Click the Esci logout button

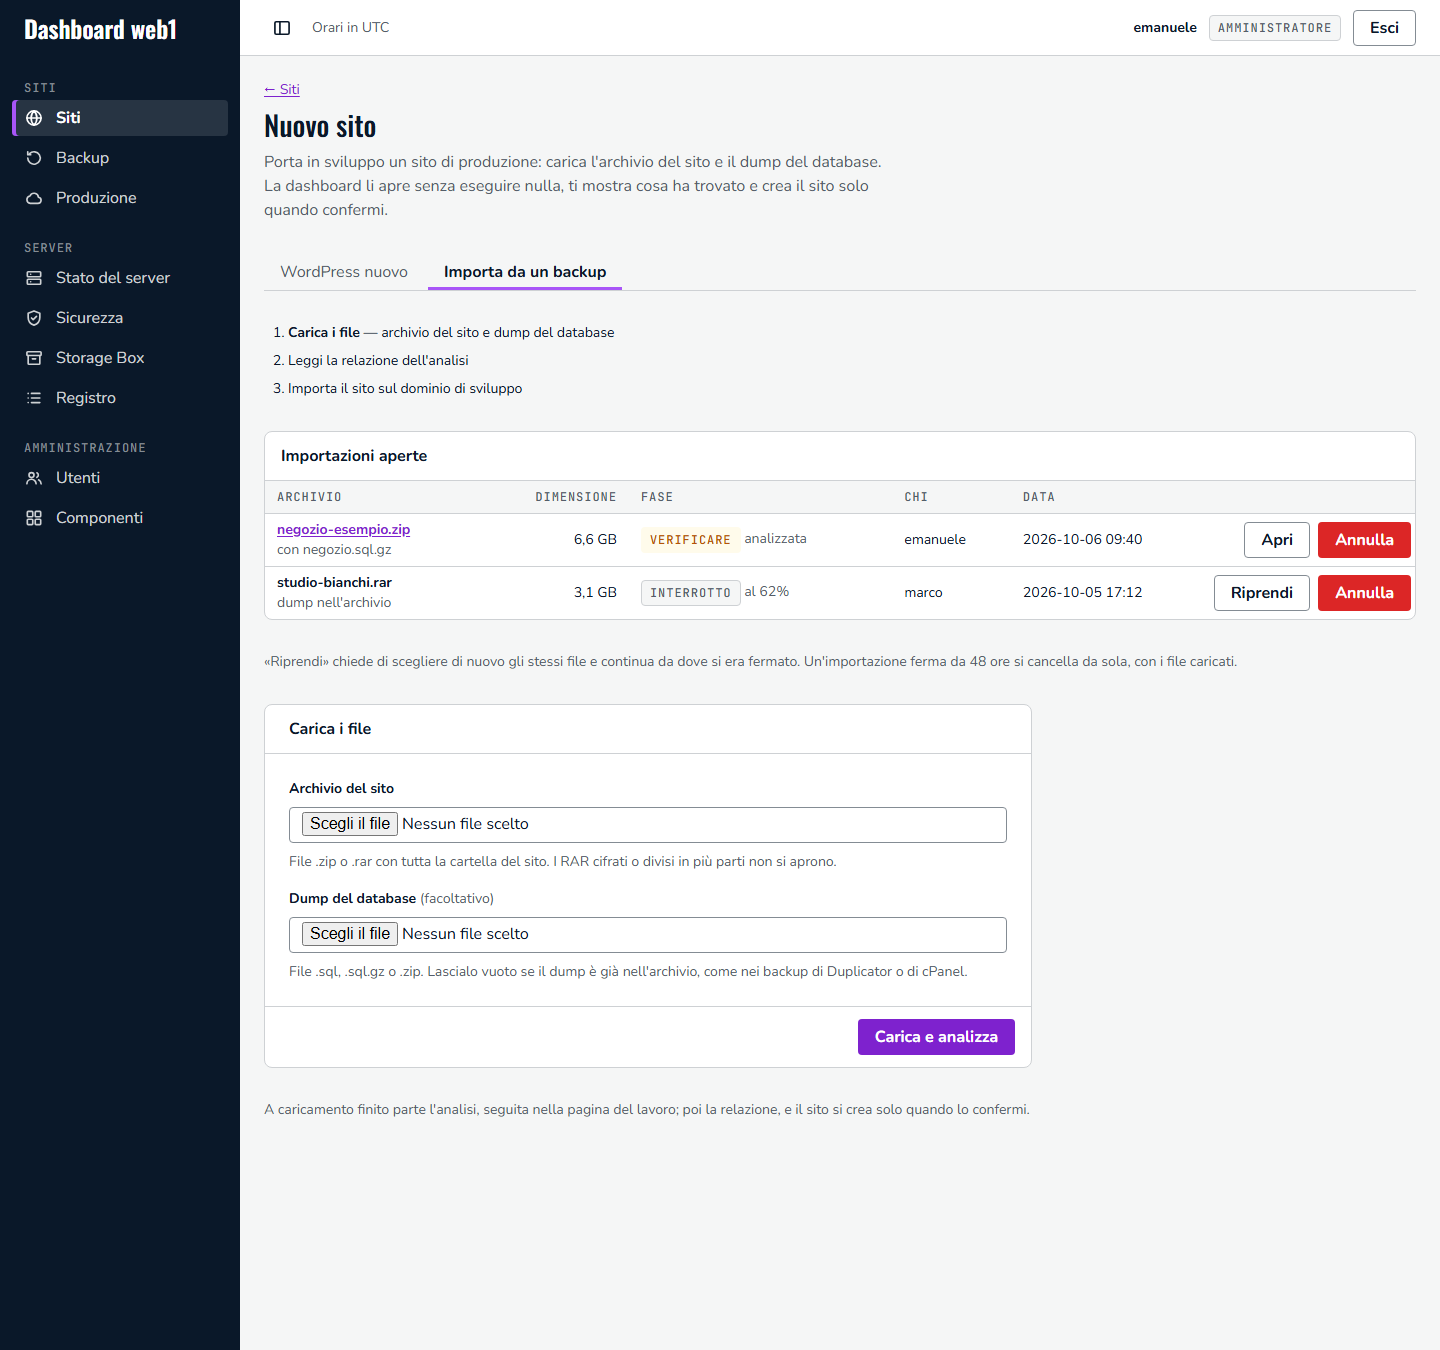(1384, 28)
